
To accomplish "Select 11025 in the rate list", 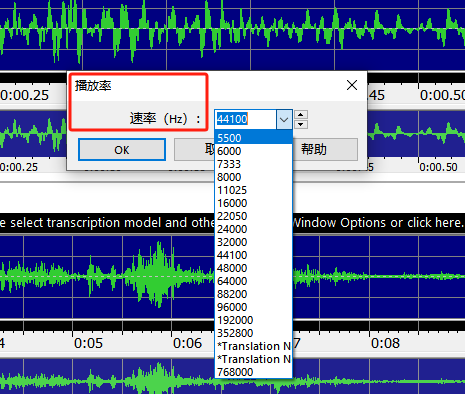I will point(254,190).
